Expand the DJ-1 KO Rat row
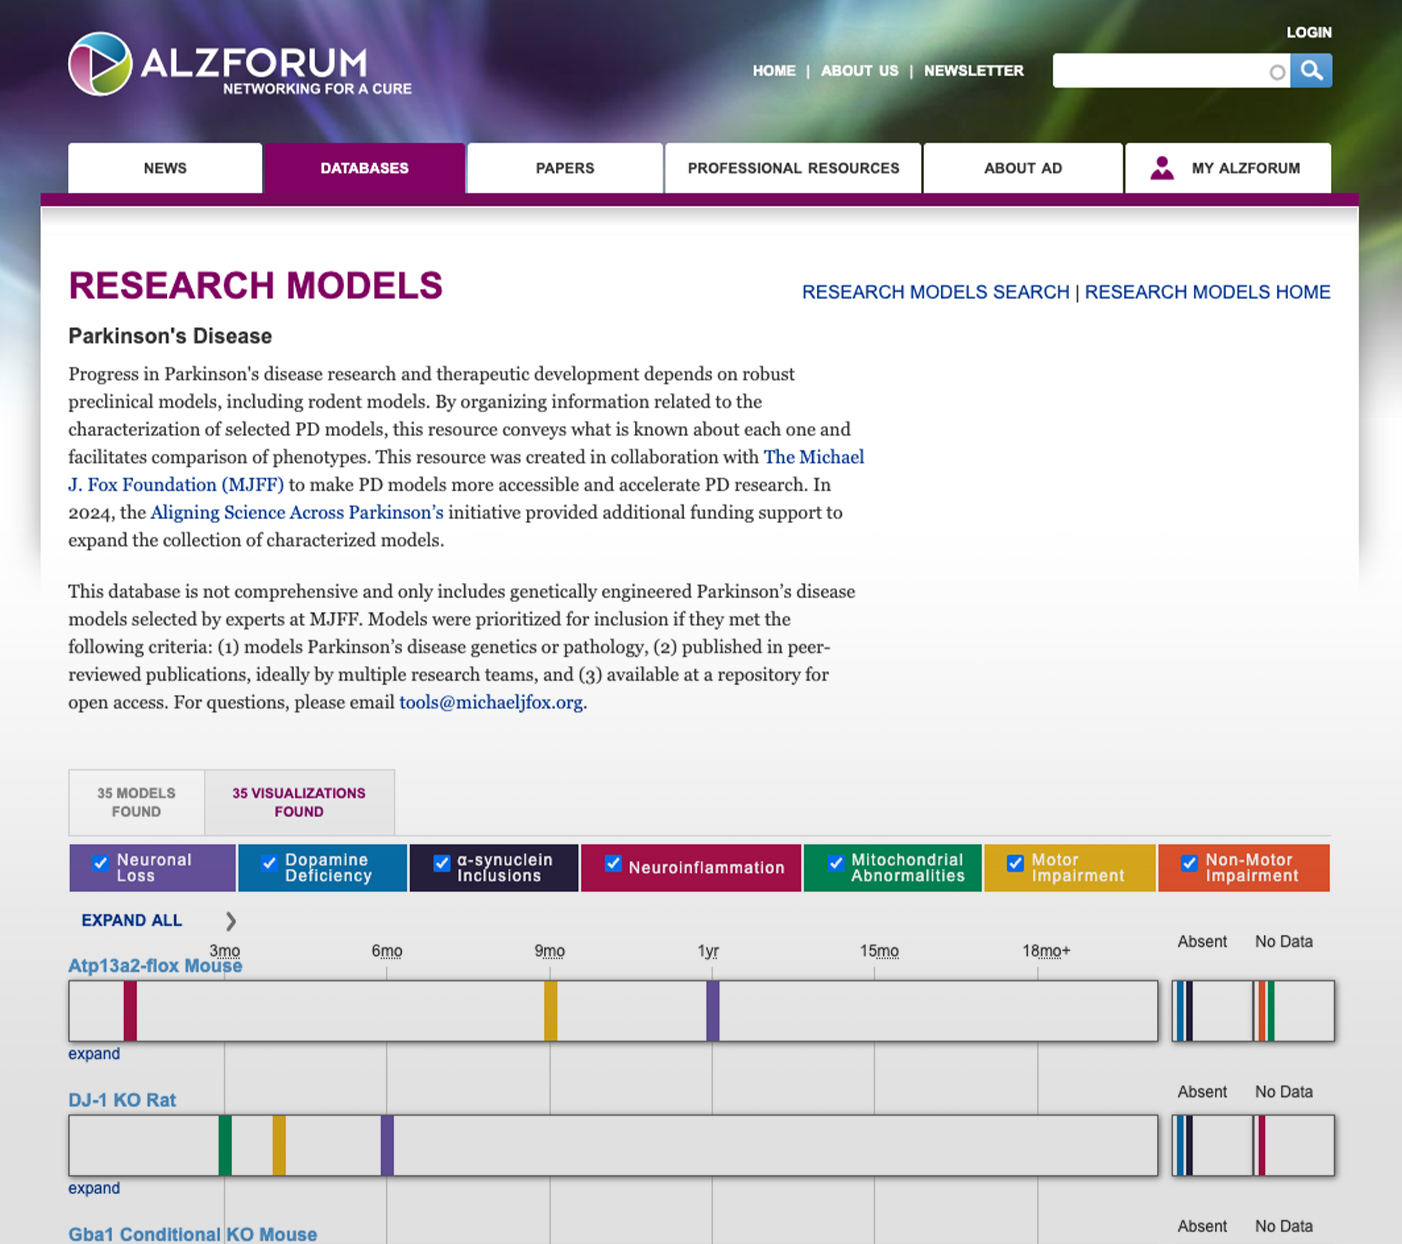This screenshot has width=1402, height=1244. point(94,1188)
